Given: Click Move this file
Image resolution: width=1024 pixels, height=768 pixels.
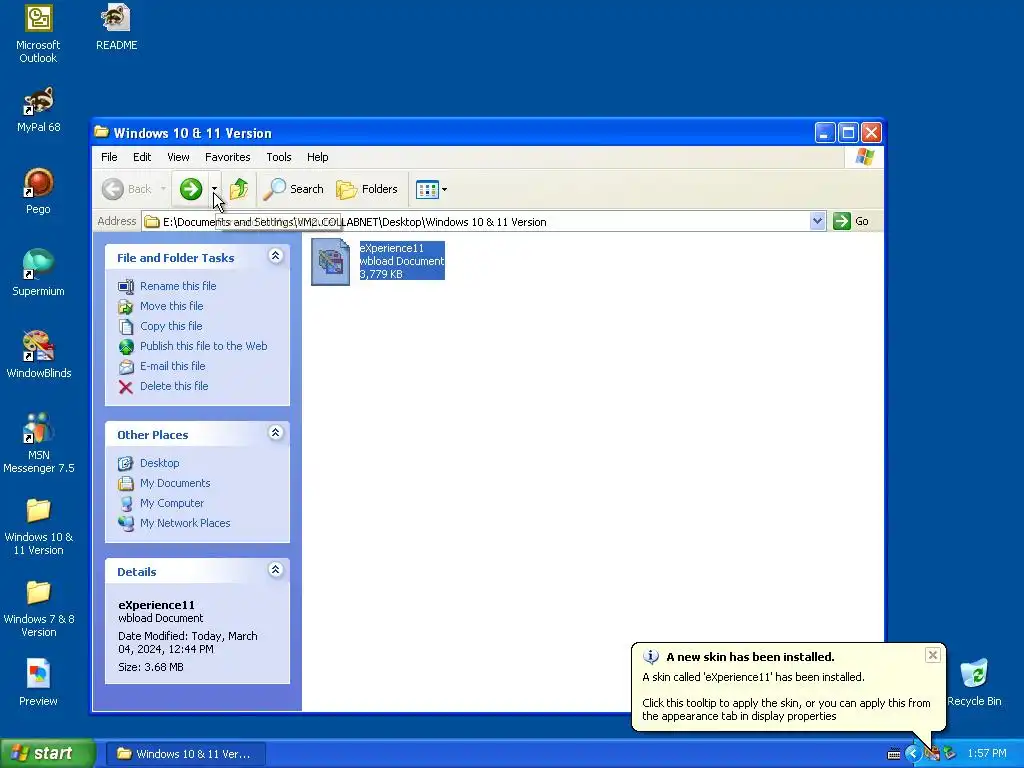Looking at the screenshot, I should coord(171,306).
